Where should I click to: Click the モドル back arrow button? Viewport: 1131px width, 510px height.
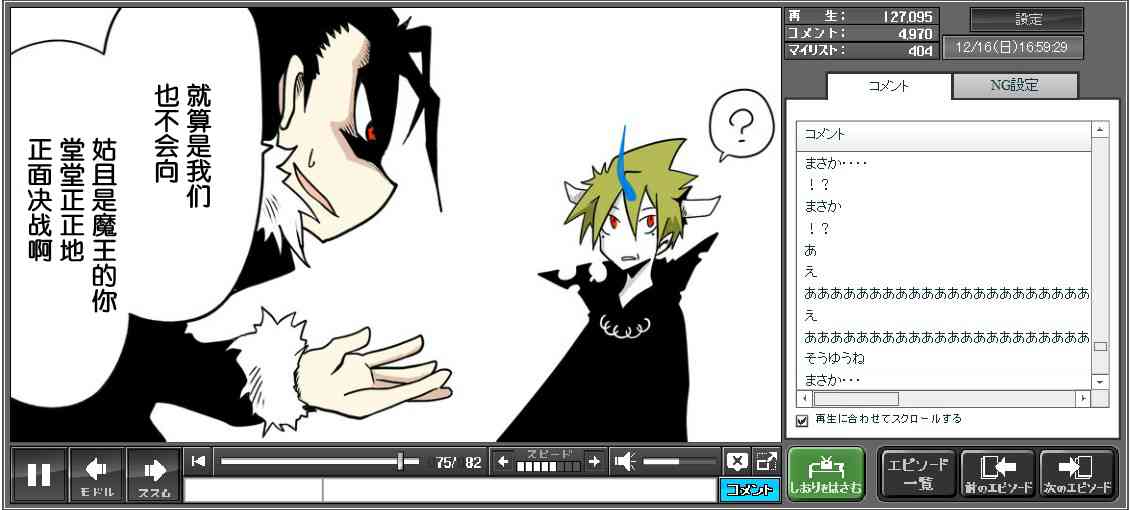click(x=97, y=474)
